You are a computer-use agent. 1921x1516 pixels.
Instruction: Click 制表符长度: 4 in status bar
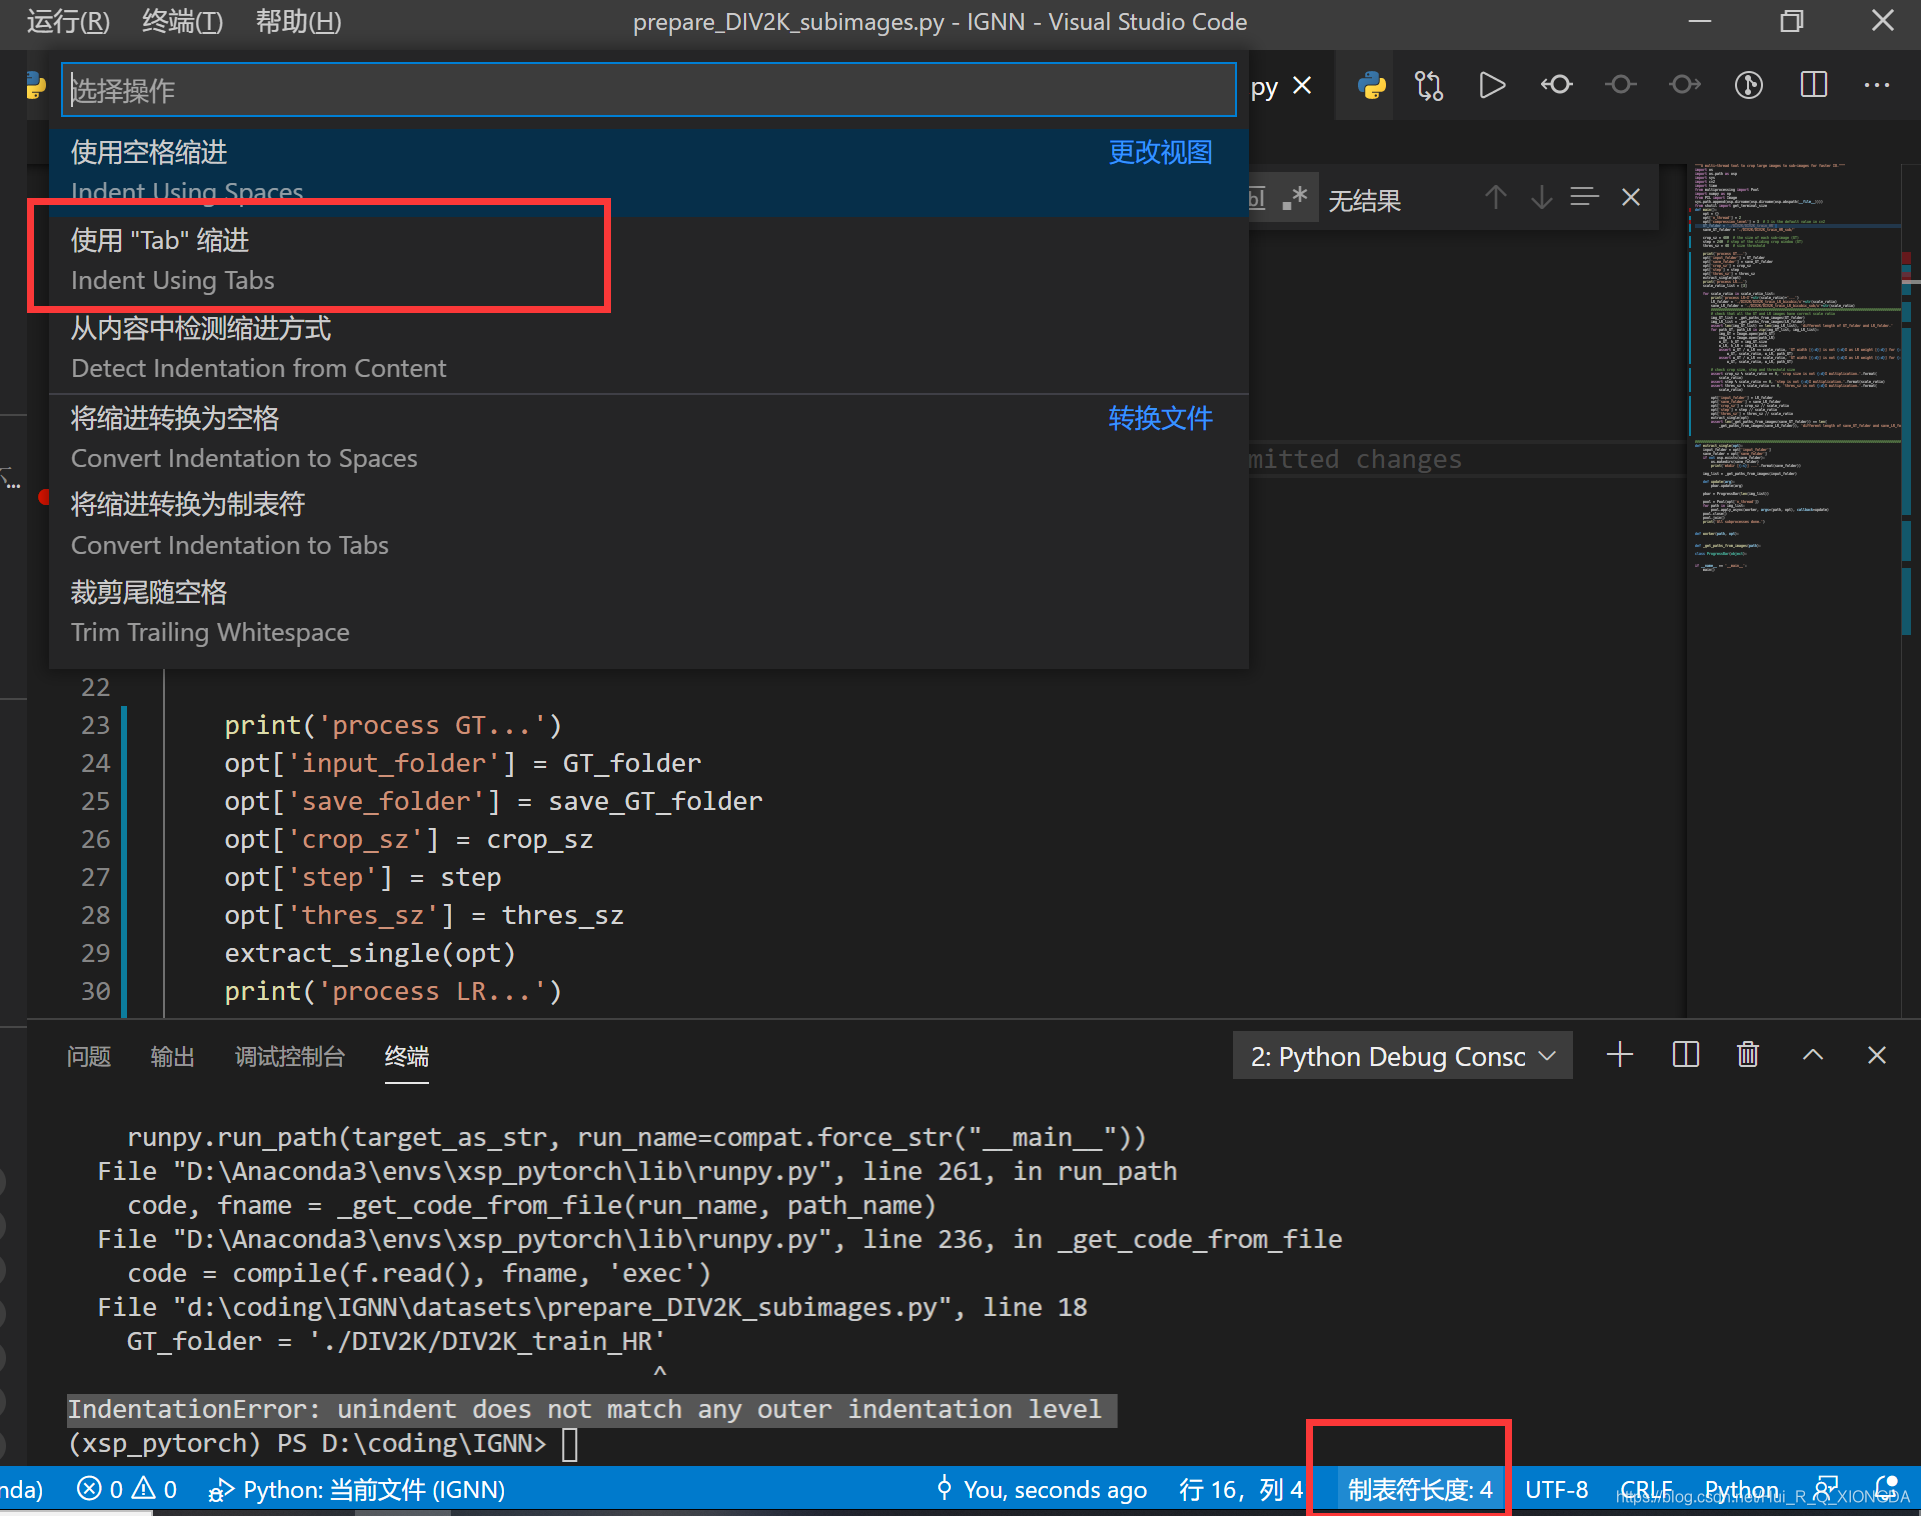click(x=1420, y=1489)
